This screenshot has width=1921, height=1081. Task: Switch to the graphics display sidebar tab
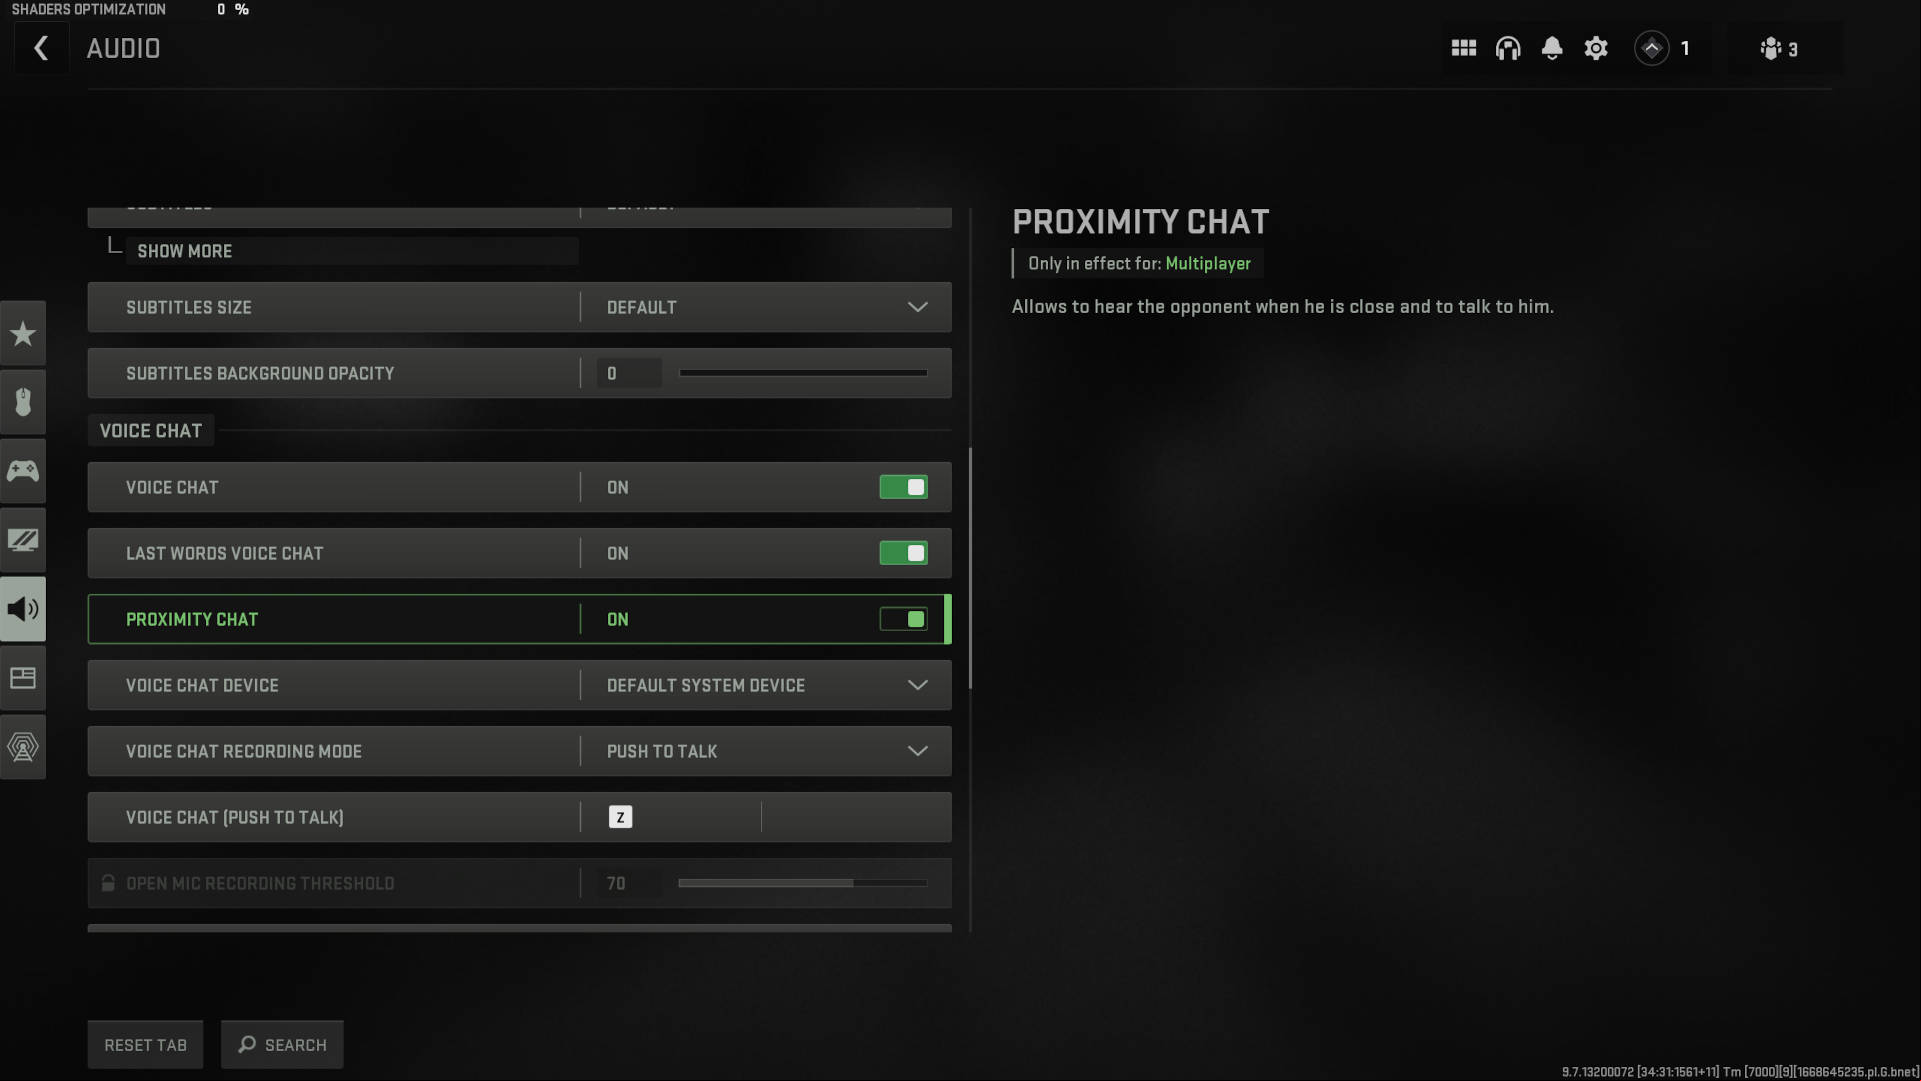[x=23, y=540]
